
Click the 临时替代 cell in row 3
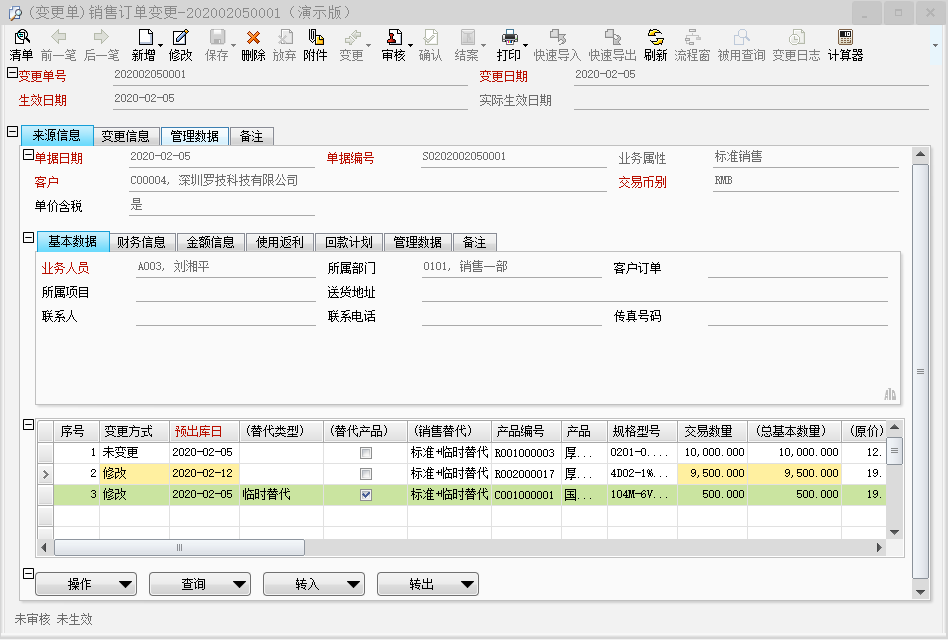pyautogui.click(x=281, y=495)
